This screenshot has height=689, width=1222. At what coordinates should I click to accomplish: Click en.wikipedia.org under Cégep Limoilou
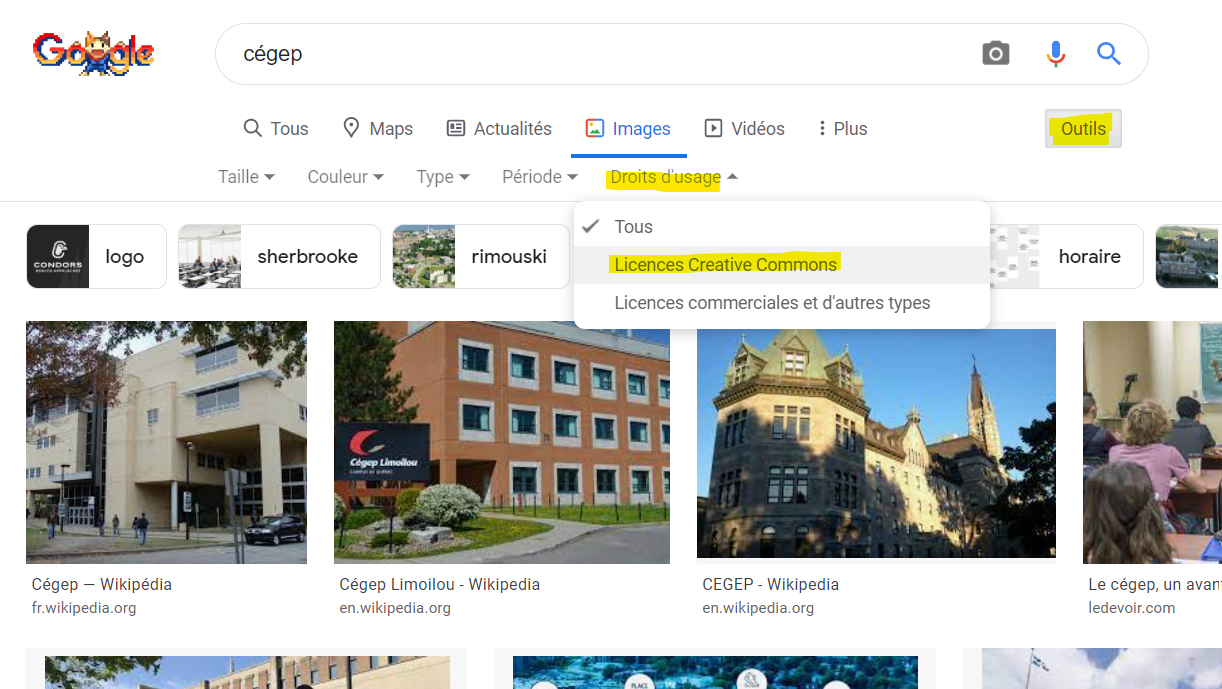point(395,608)
